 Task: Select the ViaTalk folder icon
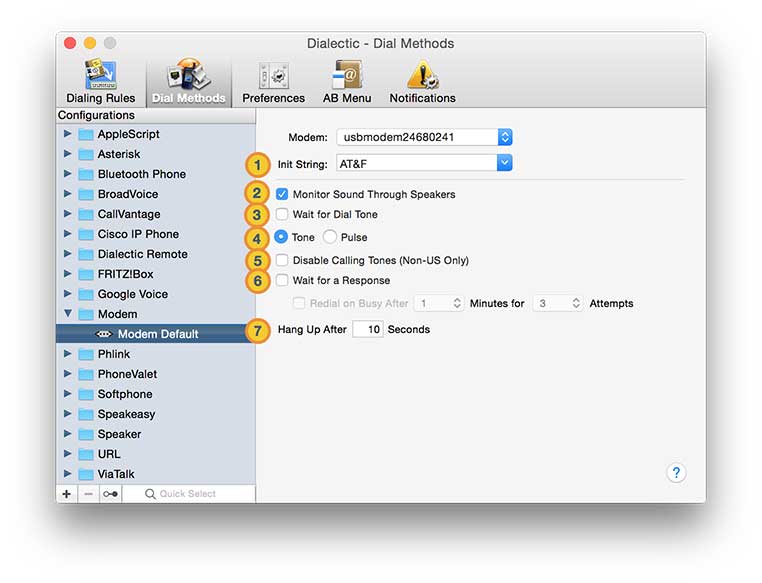tap(86, 474)
